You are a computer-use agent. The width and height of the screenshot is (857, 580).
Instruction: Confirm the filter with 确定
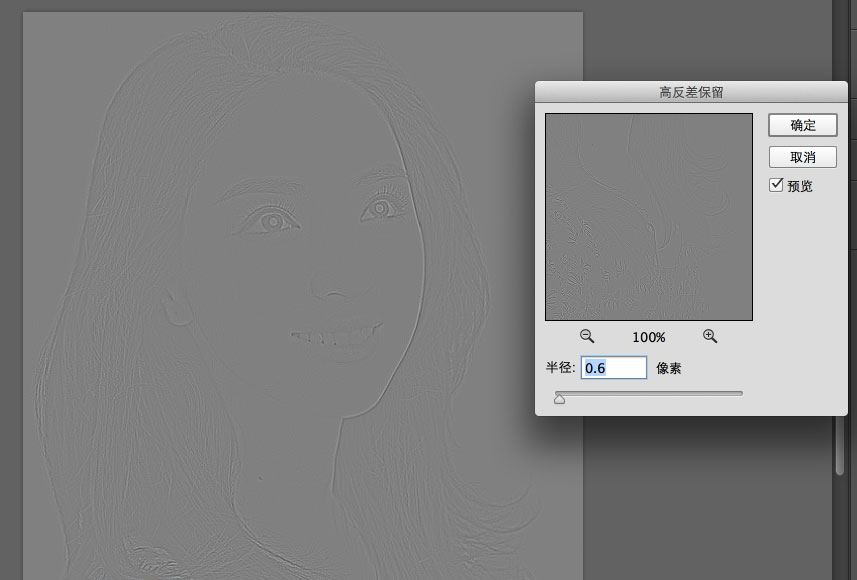pyautogui.click(x=802, y=125)
